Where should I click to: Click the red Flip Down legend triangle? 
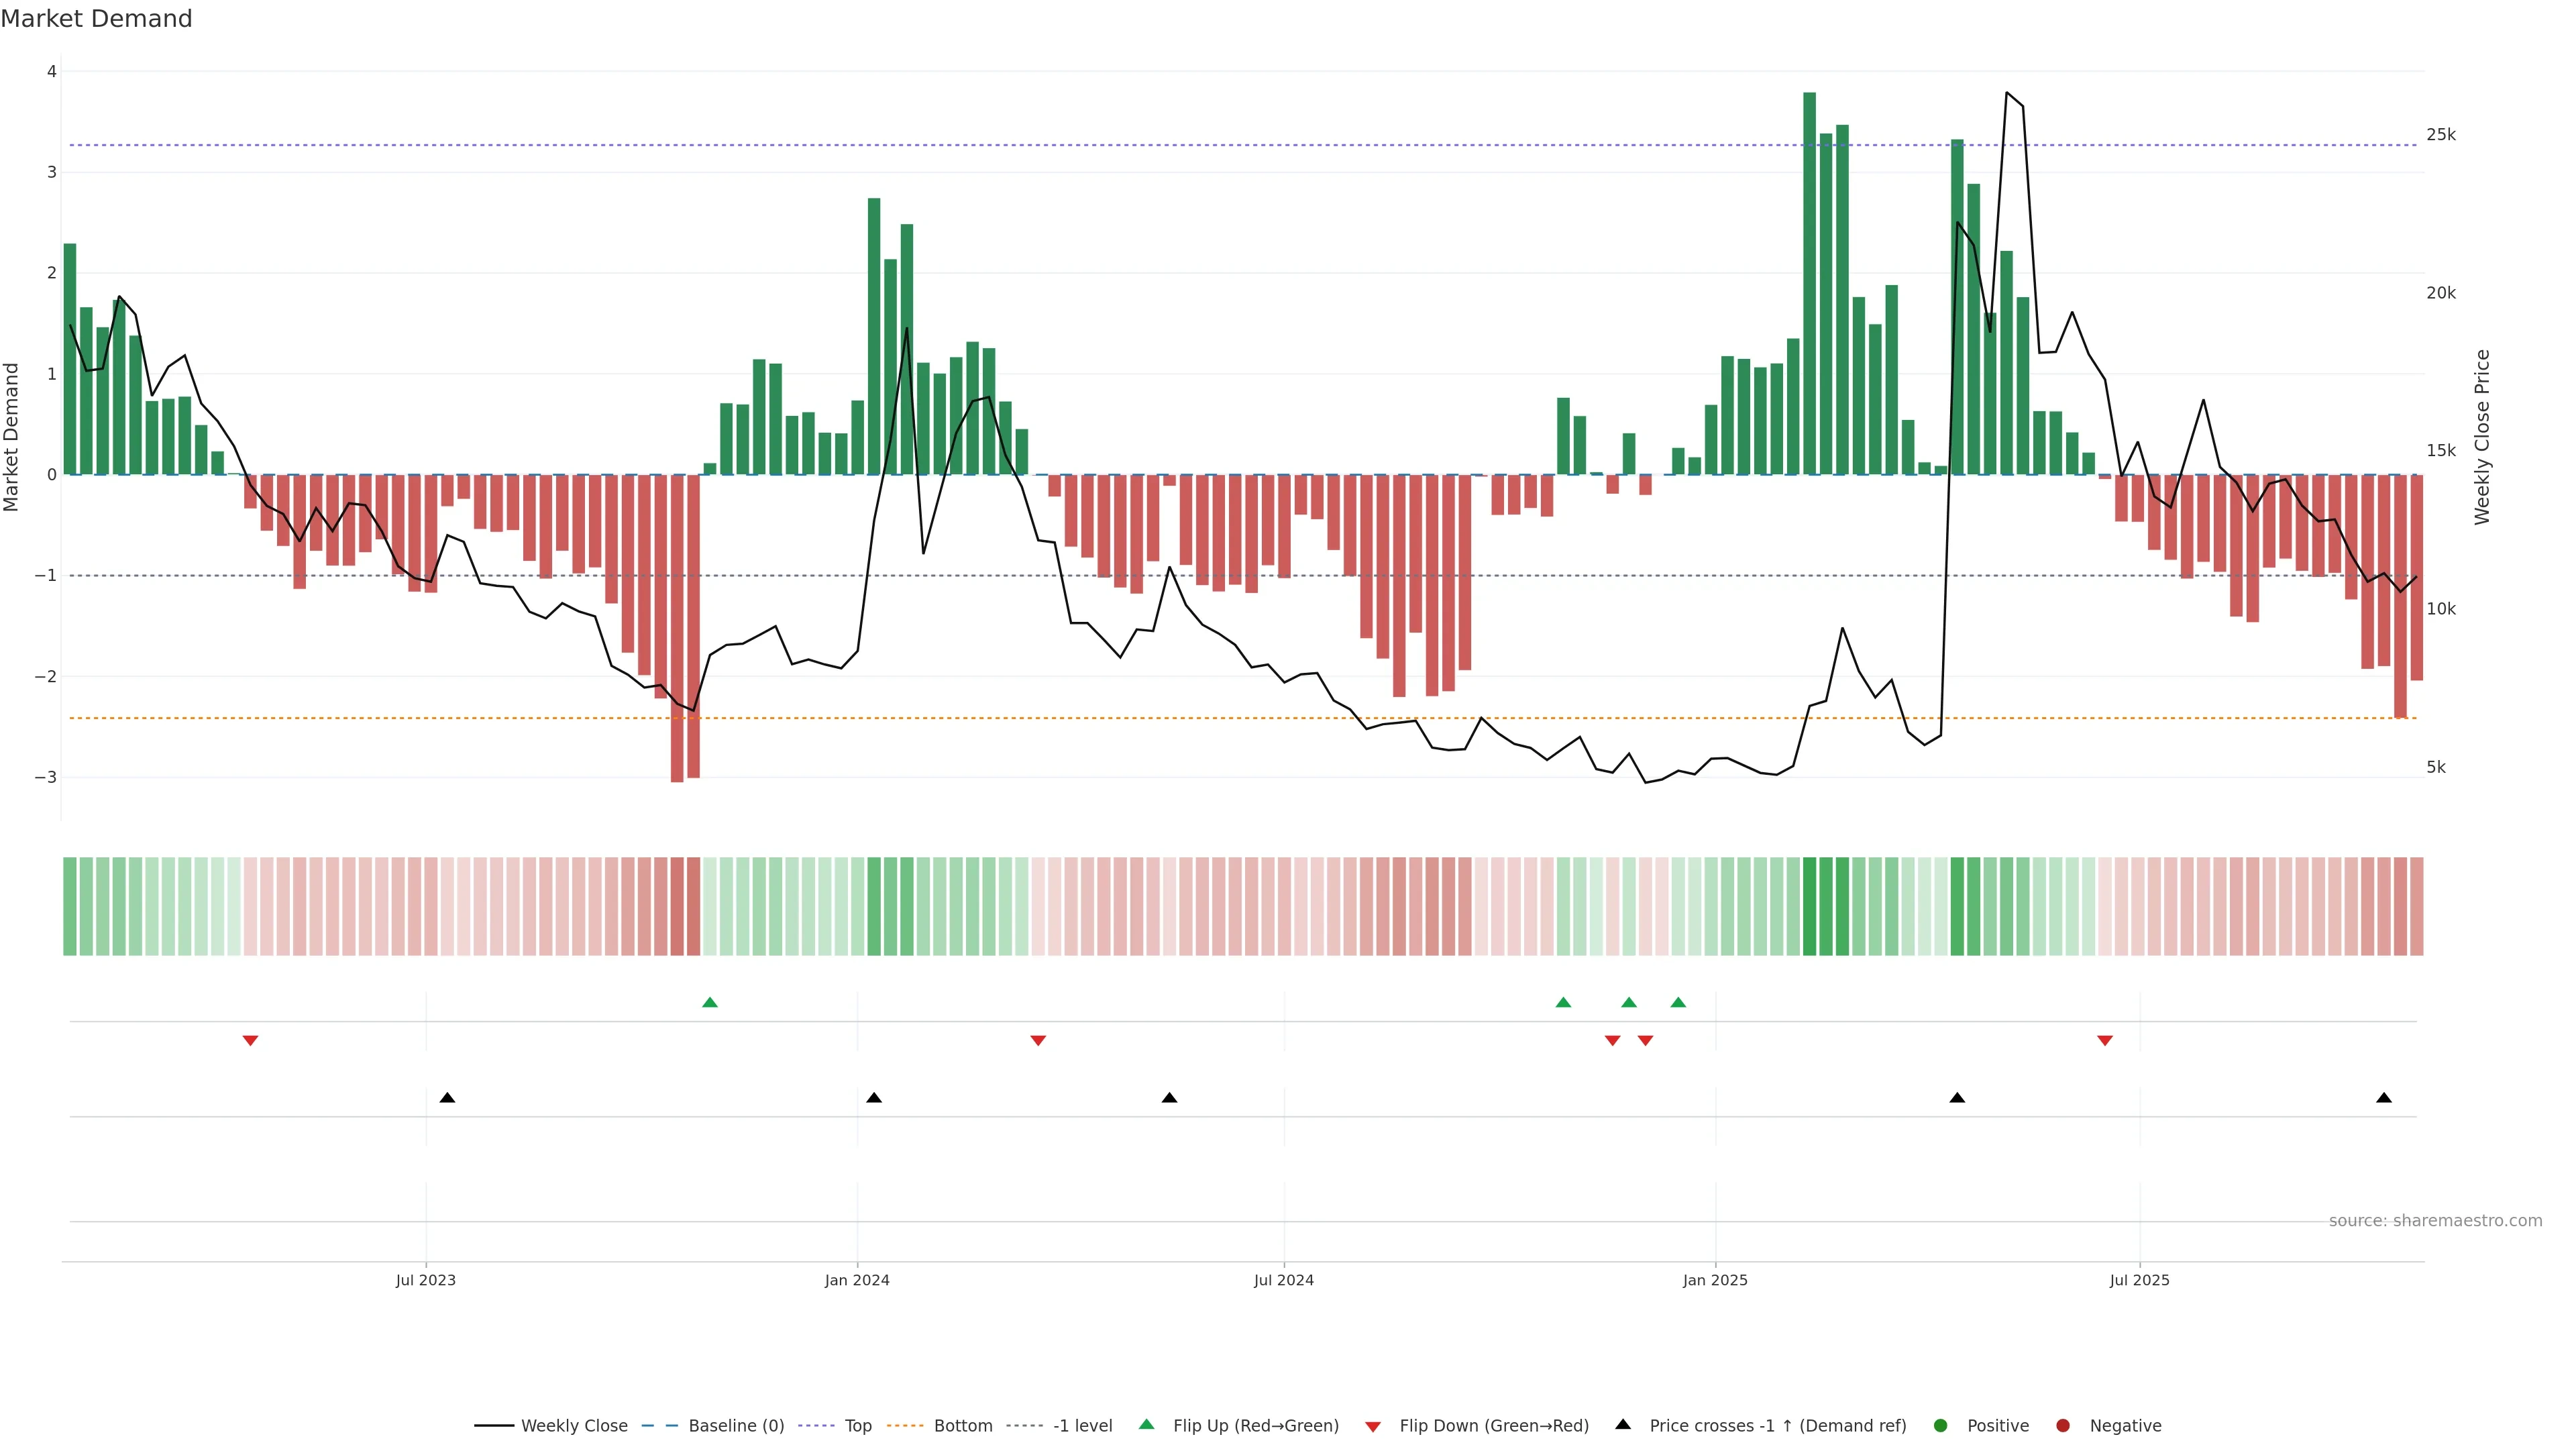1373,1426
